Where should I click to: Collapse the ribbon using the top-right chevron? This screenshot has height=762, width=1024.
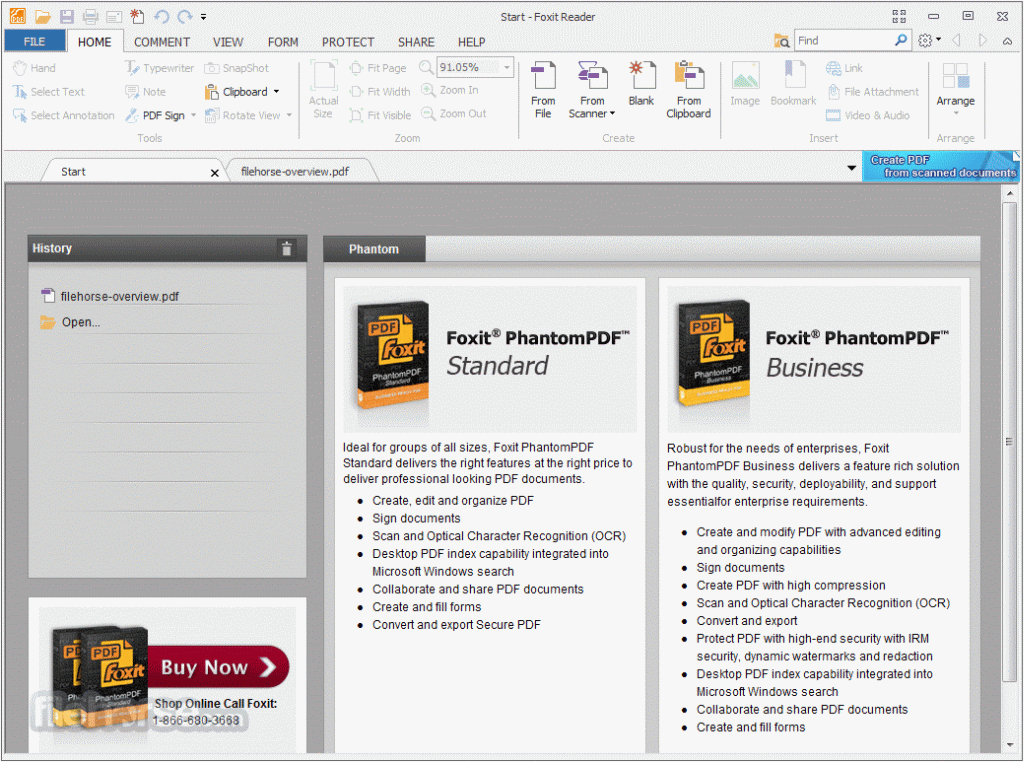(x=1008, y=40)
